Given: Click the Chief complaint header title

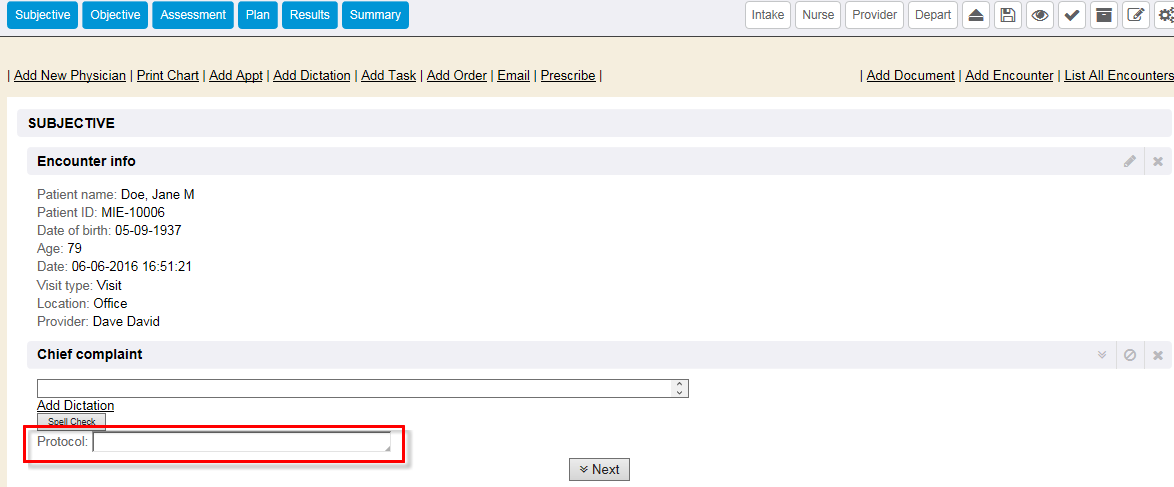Looking at the screenshot, I should (x=90, y=354).
